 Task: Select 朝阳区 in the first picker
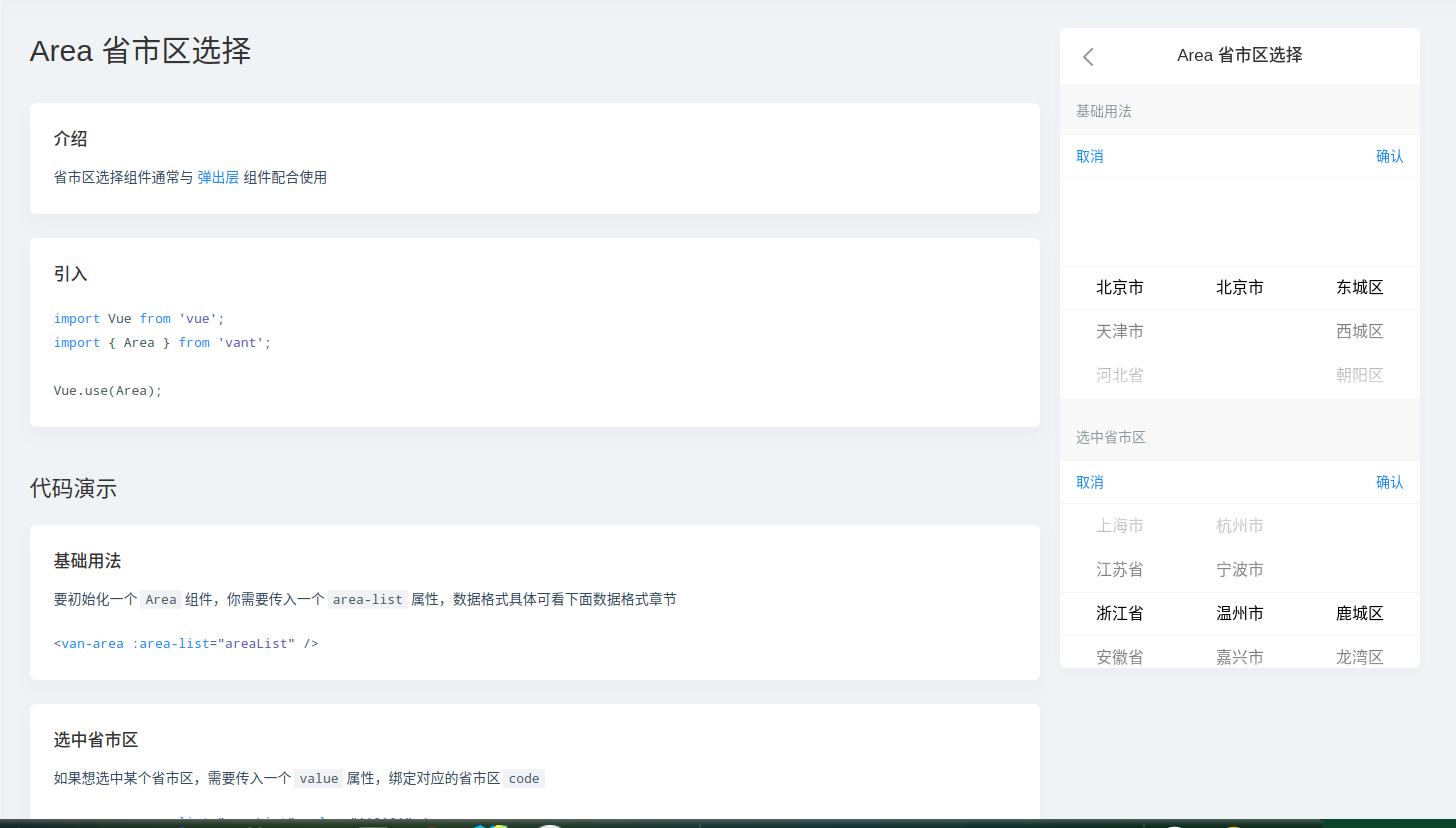pyautogui.click(x=1360, y=376)
